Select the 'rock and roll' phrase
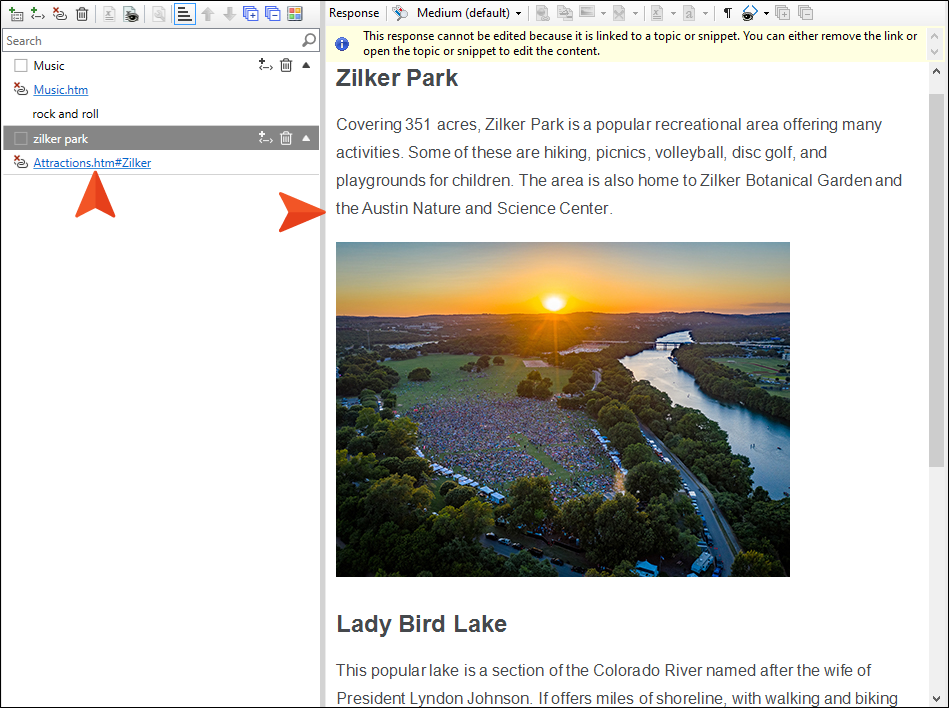The image size is (949, 708). point(65,114)
